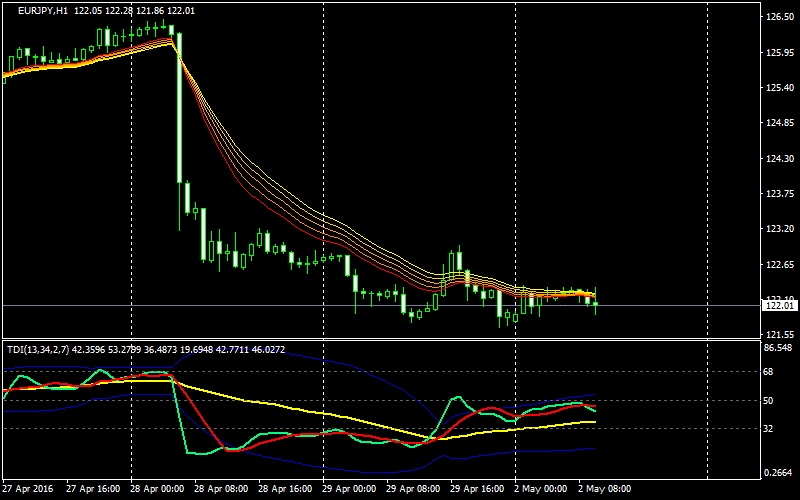Click the 121.55 price axis label
Screen dimensions: 800x500
pos(778,335)
